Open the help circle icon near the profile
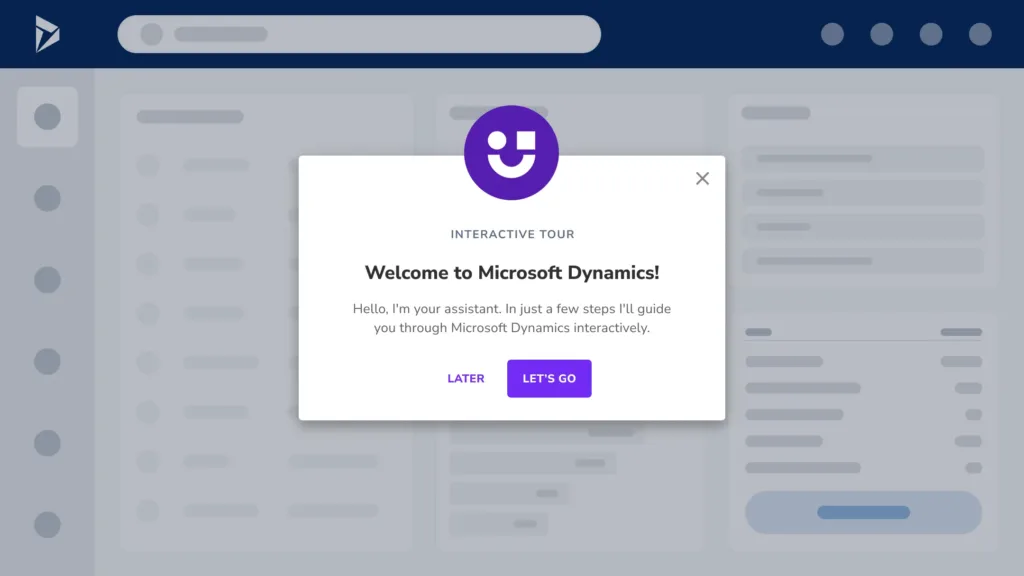This screenshot has height=576, width=1024. click(x=930, y=34)
